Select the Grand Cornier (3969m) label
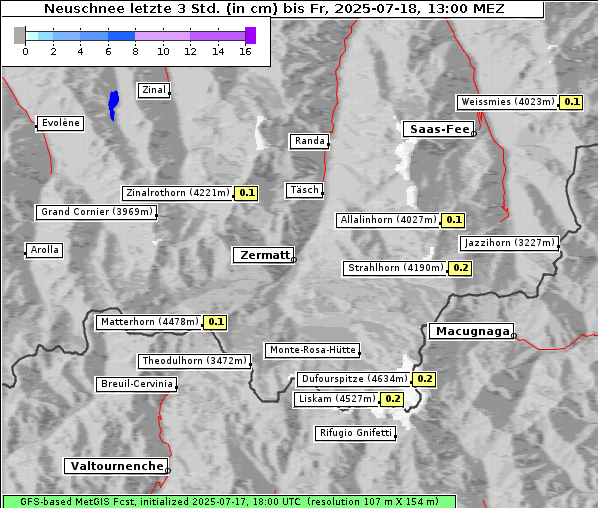This screenshot has width=598, height=508. [x=96, y=212]
